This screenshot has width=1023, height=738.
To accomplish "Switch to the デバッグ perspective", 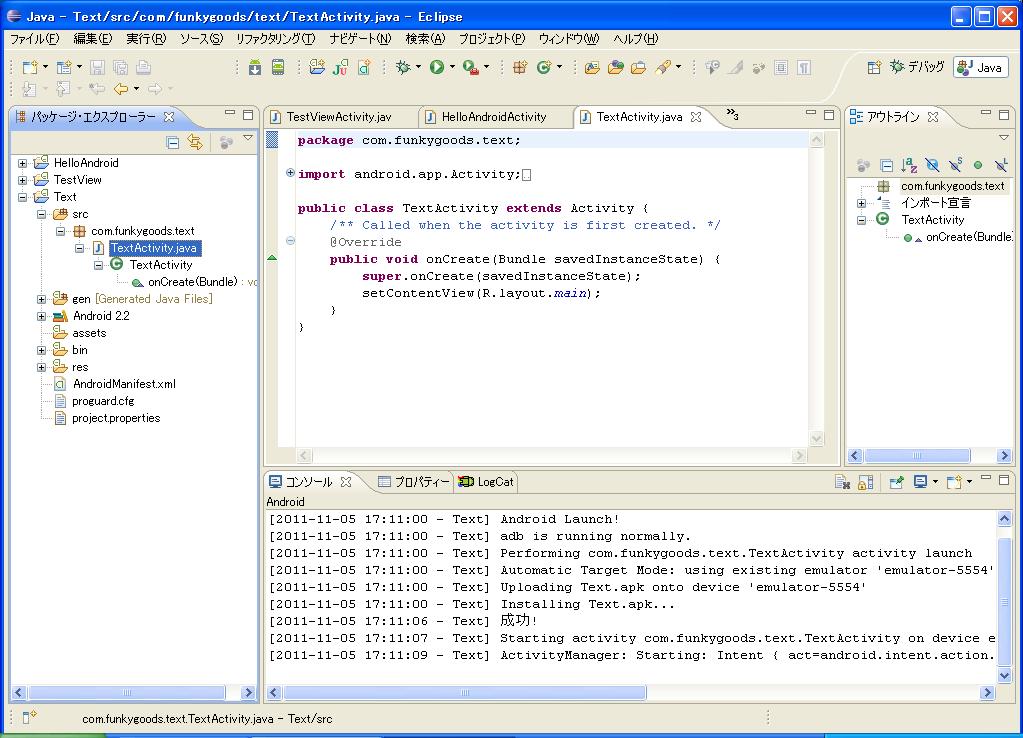I will [x=917, y=67].
